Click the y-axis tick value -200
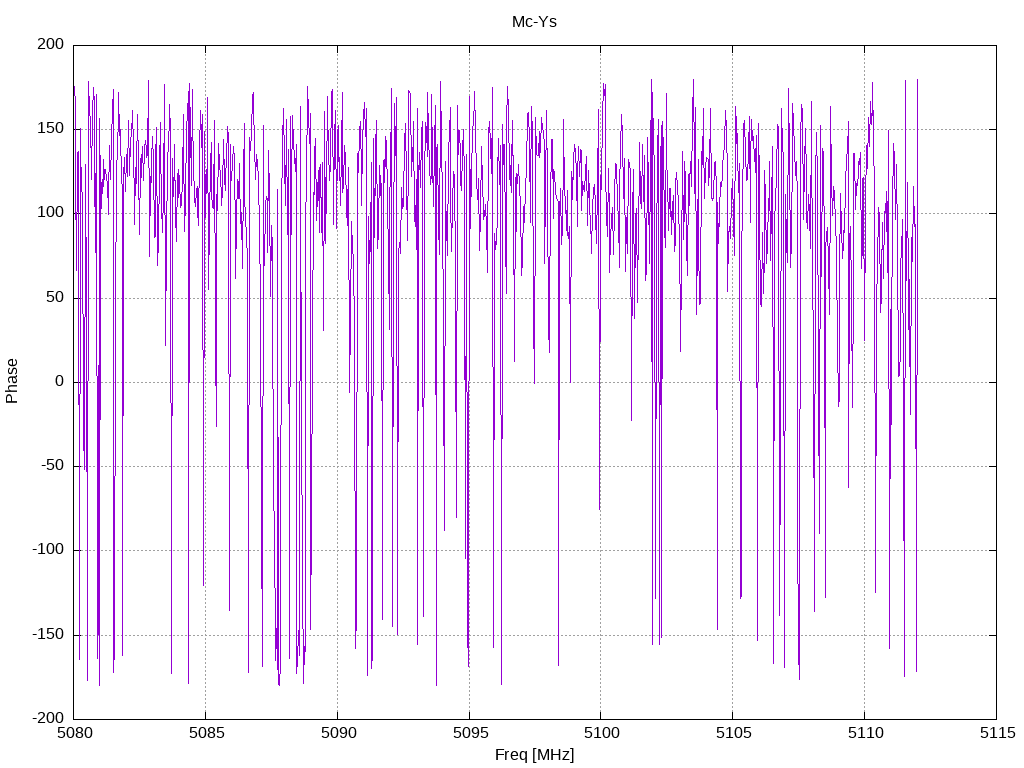Screen dimensions: 1024x768 click(x=48, y=718)
